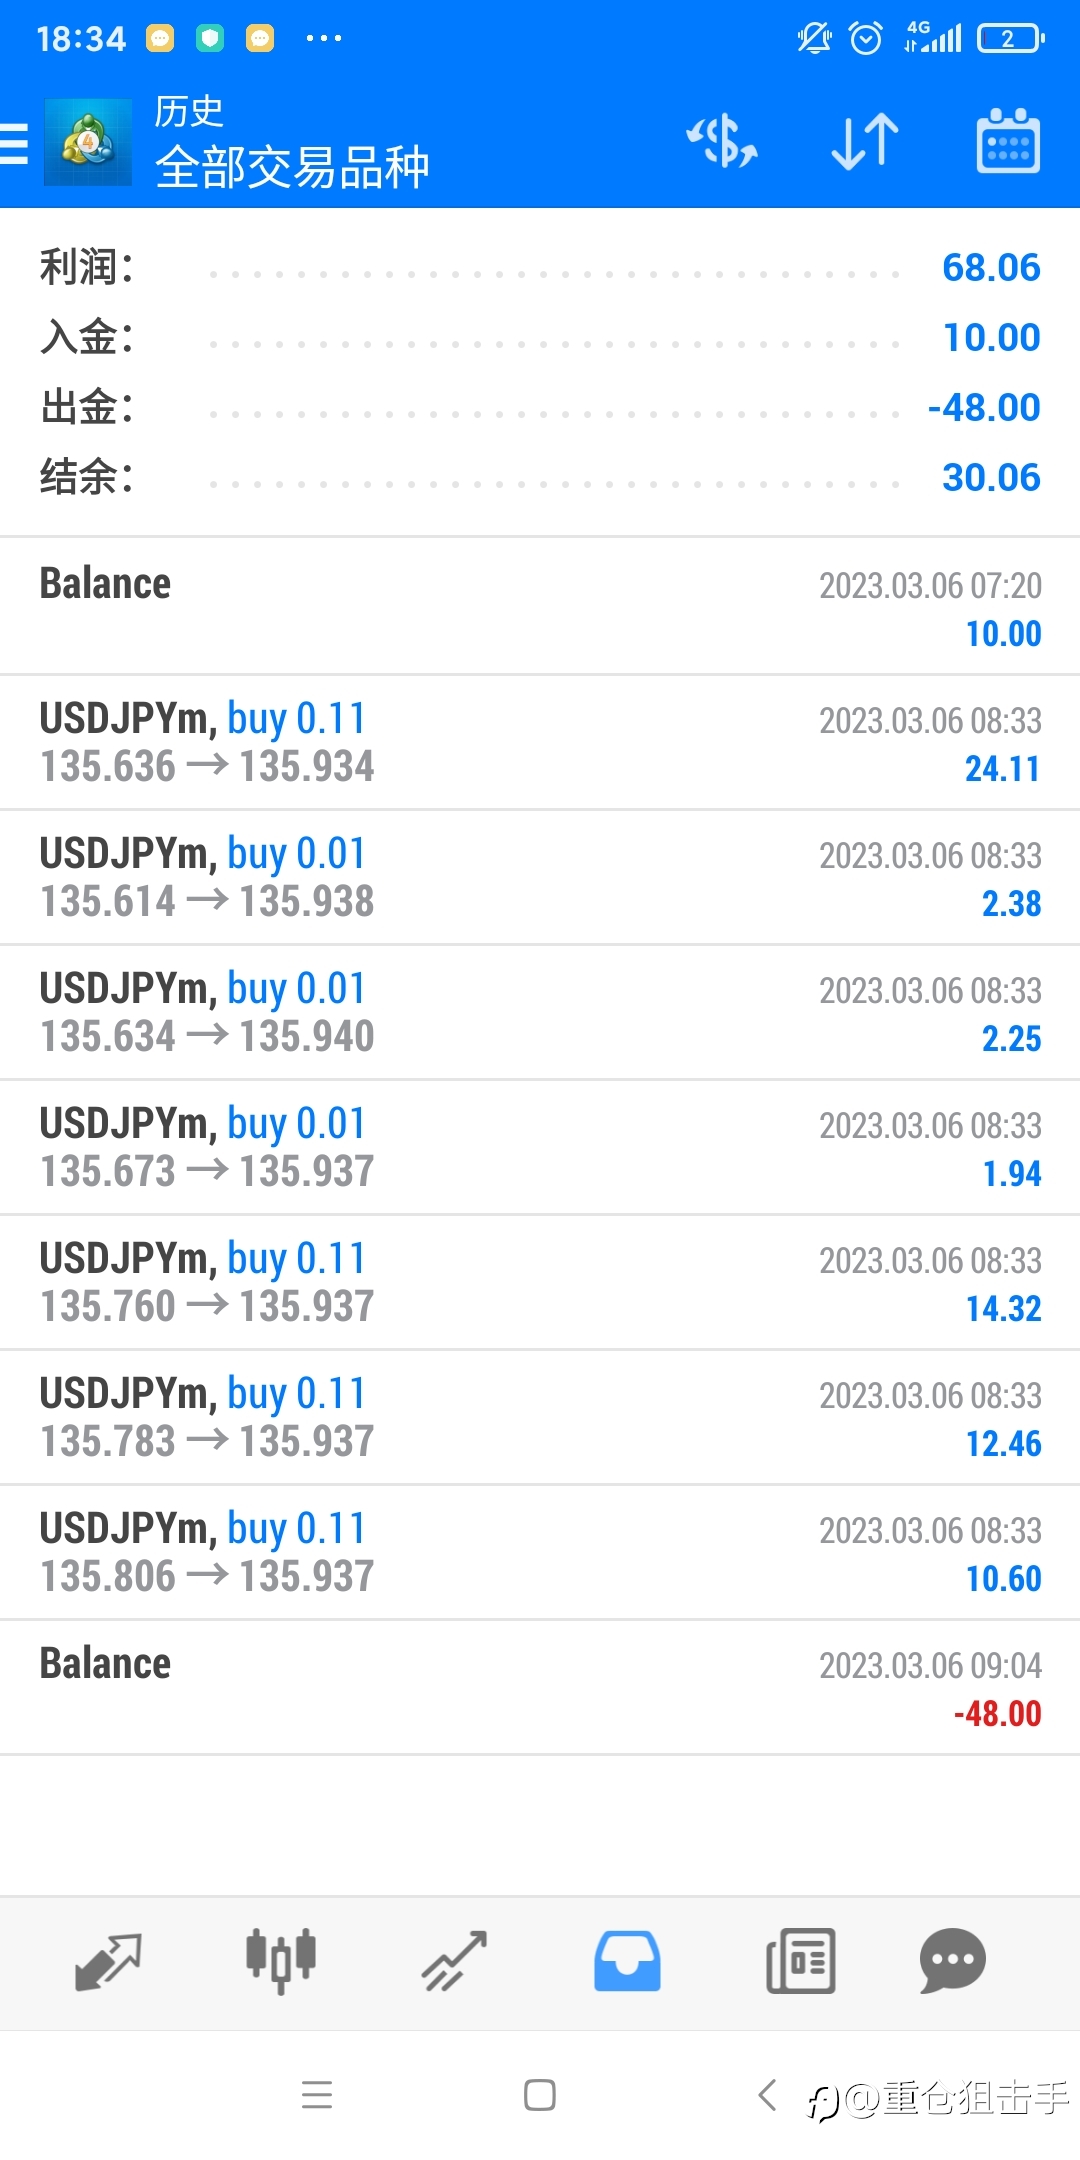This screenshot has height=2160, width=1080.
Task: Open the News tab
Action: (x=800, y=1961)
